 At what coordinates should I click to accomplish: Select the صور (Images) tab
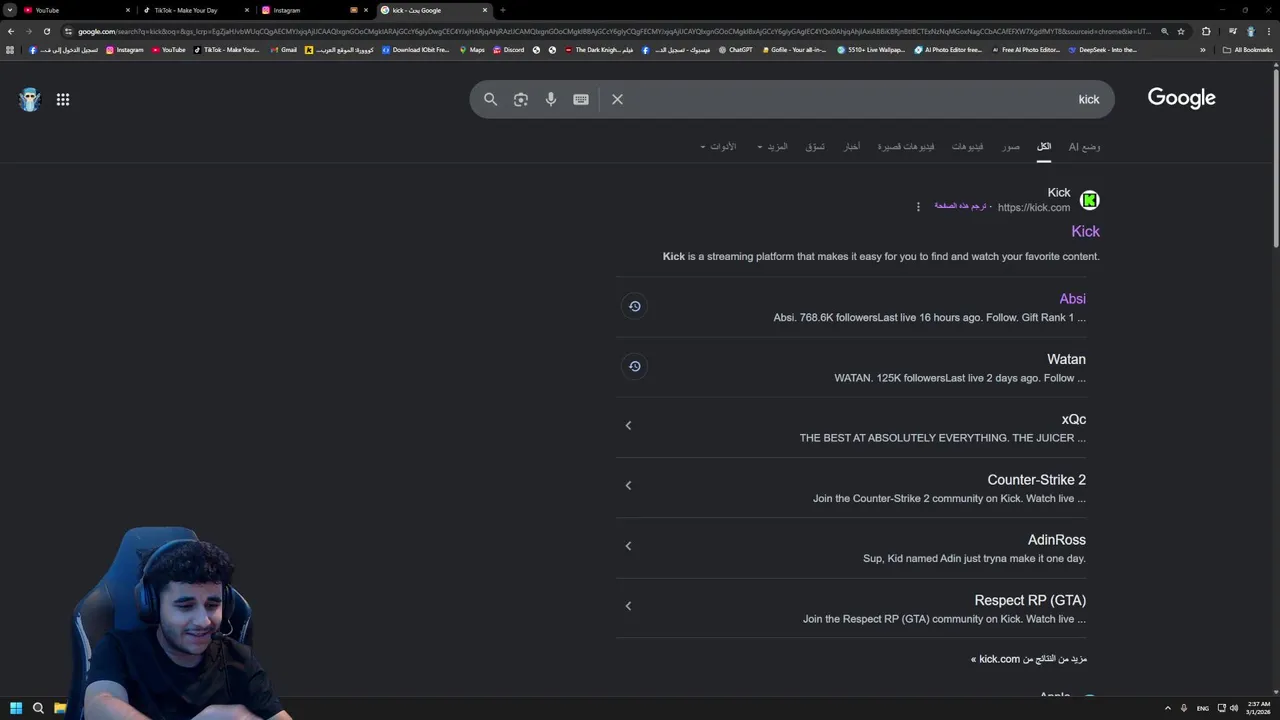coord(1011,147)
